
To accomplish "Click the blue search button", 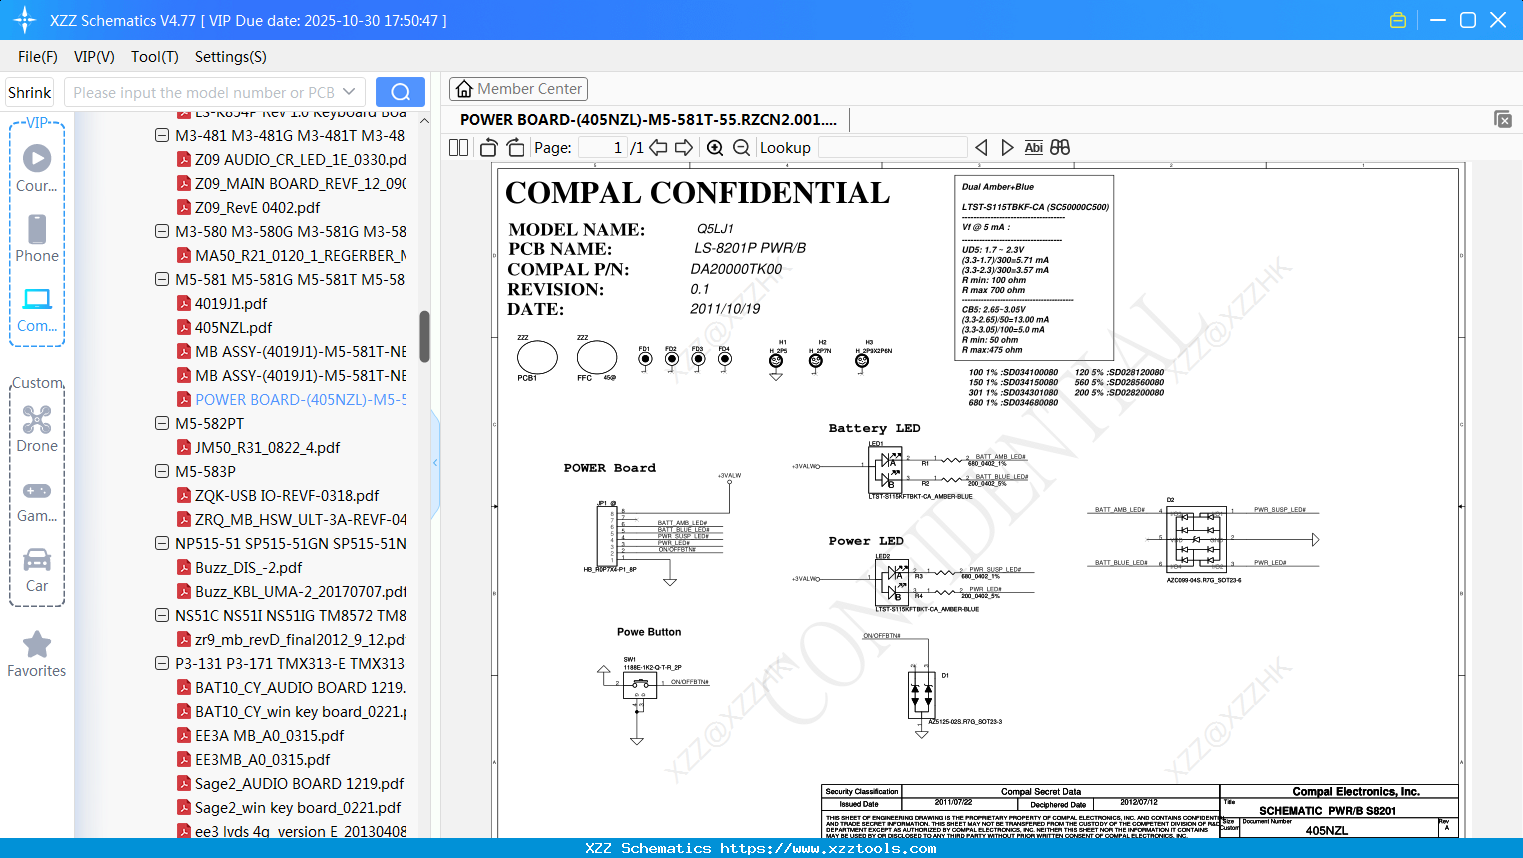I will [400, 92].
